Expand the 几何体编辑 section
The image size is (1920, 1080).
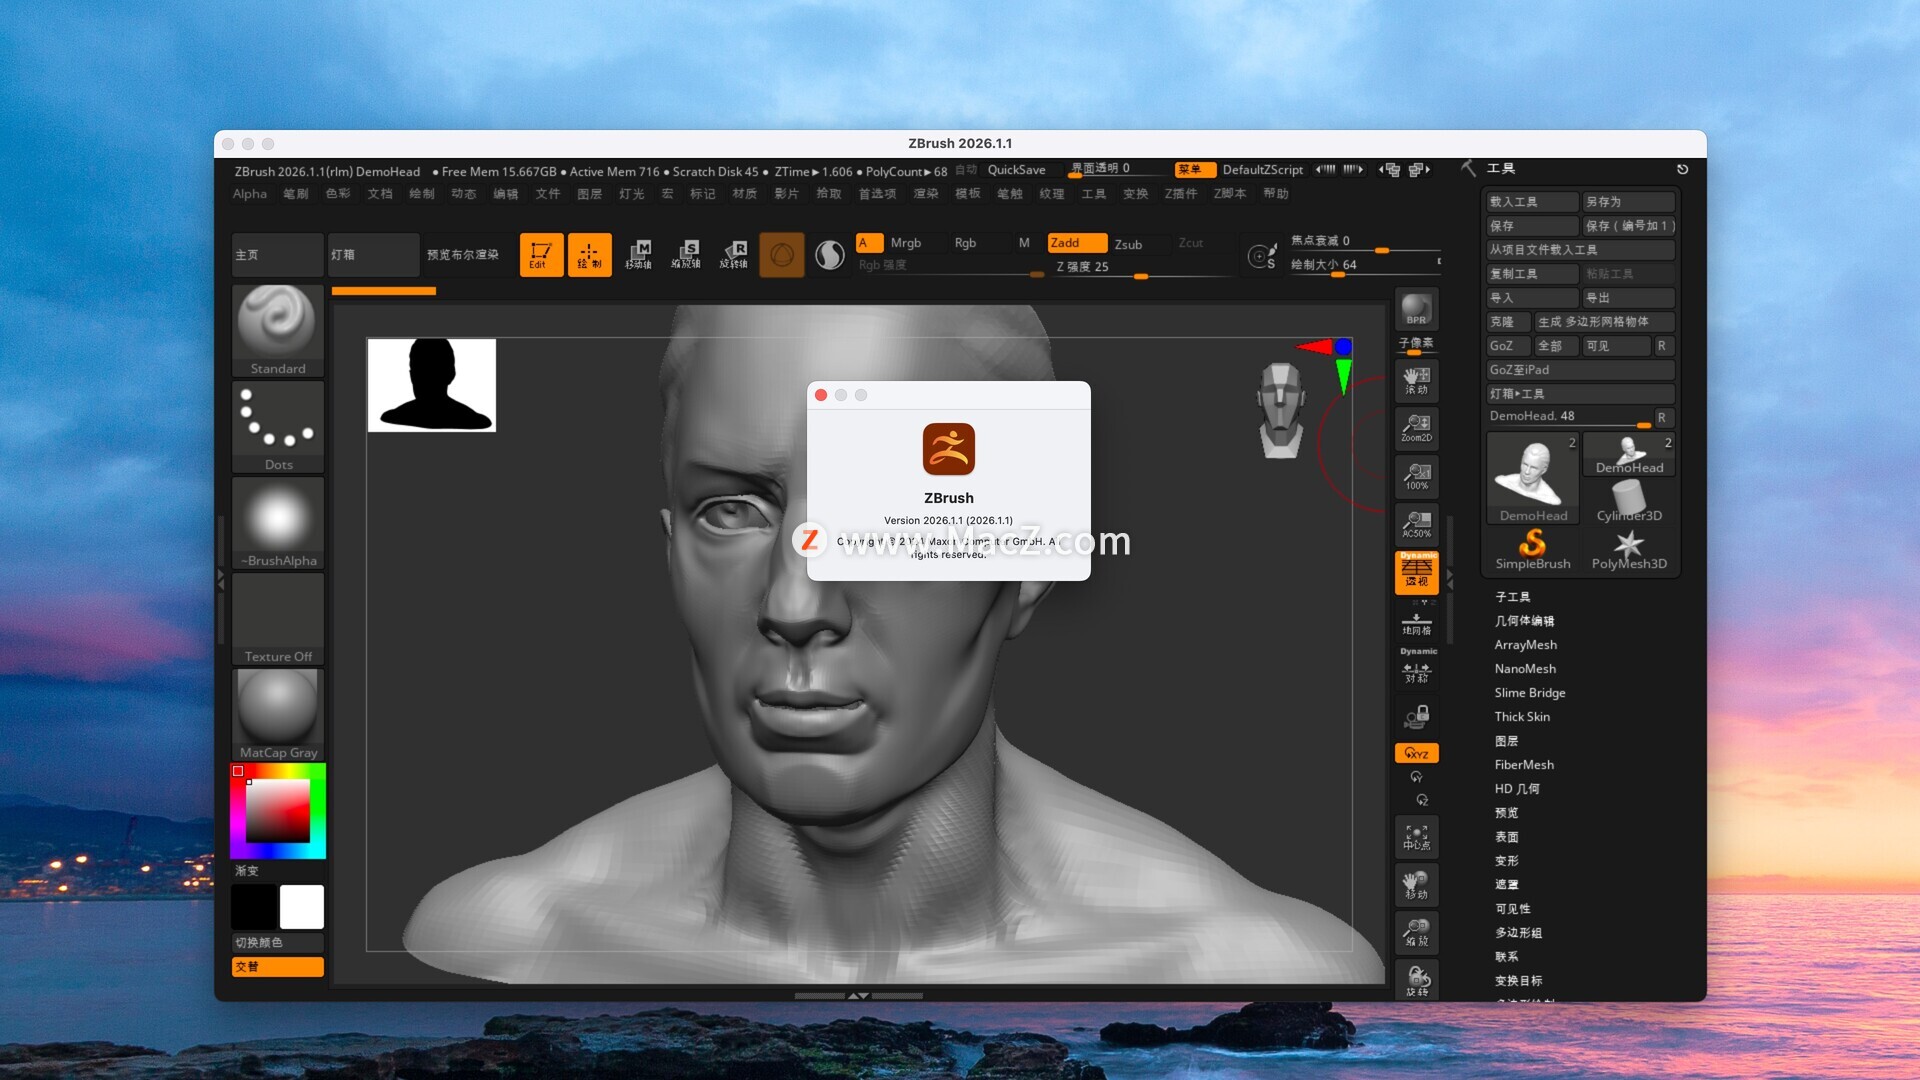[1524, 621]
